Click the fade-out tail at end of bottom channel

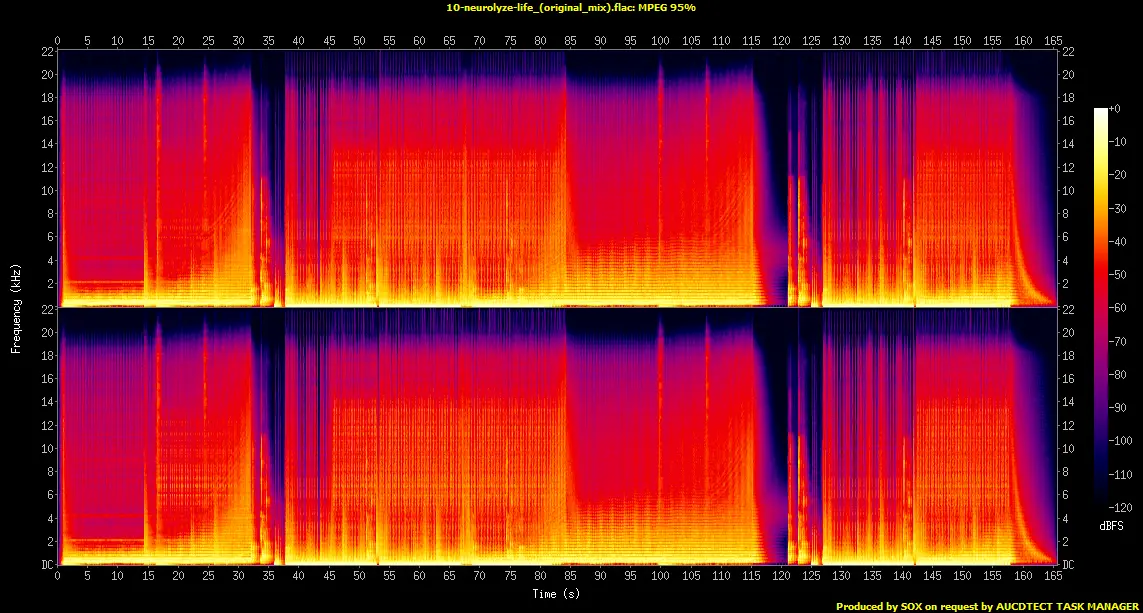click(x=1035, y=540)
